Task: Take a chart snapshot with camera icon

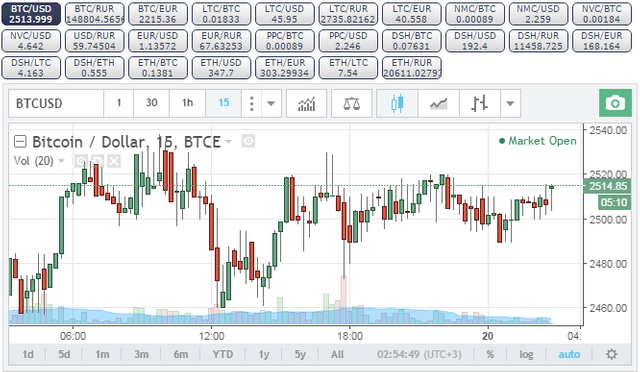Action: [x=615, y=103]
